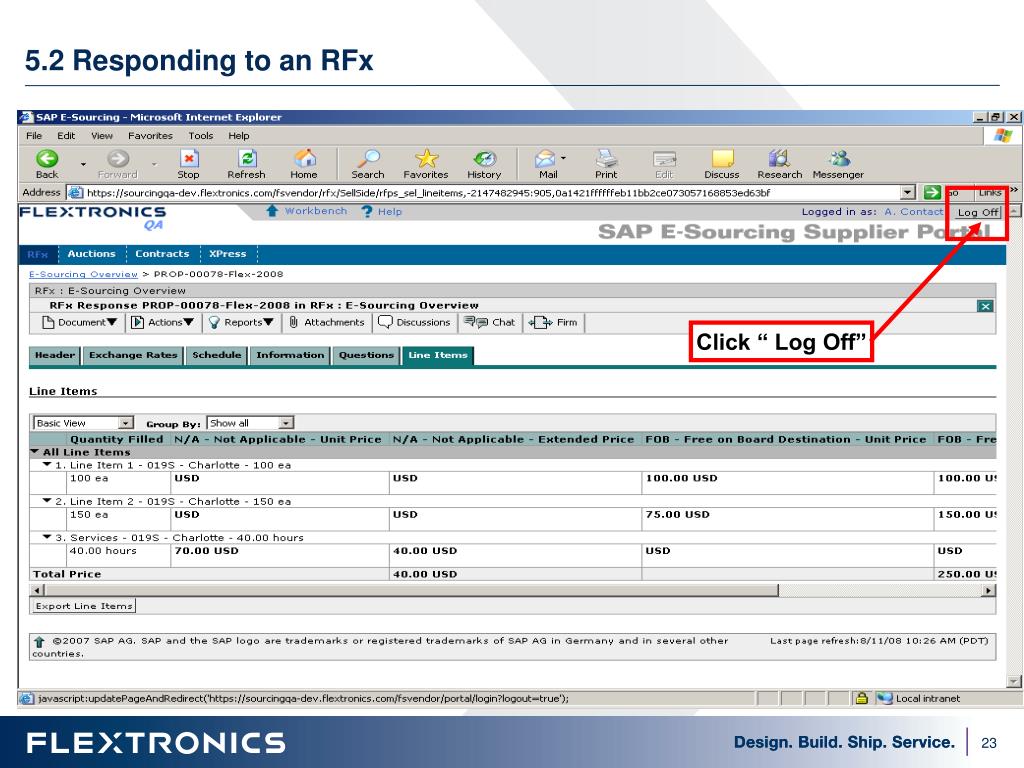
Task: Open the Actions dropdown menu
Action: pos(163,323)
